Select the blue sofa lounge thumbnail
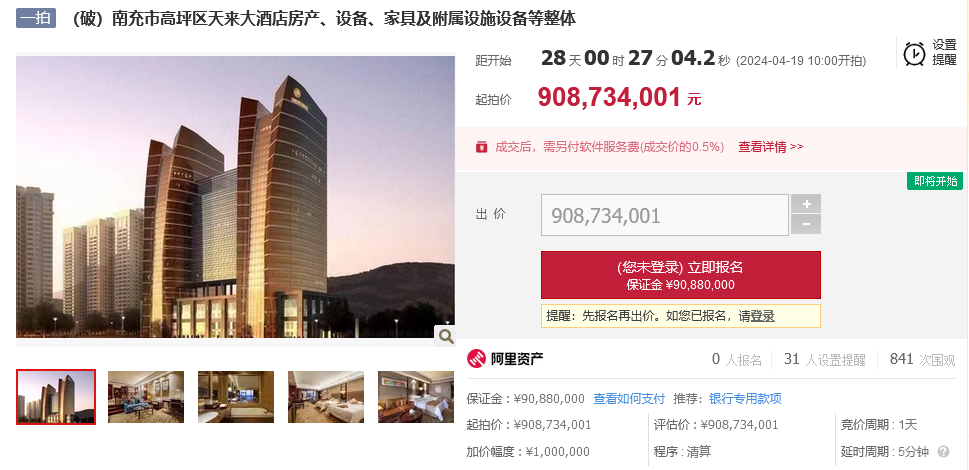The width and height of the screenshot is (969, 470). pos(146,397)
